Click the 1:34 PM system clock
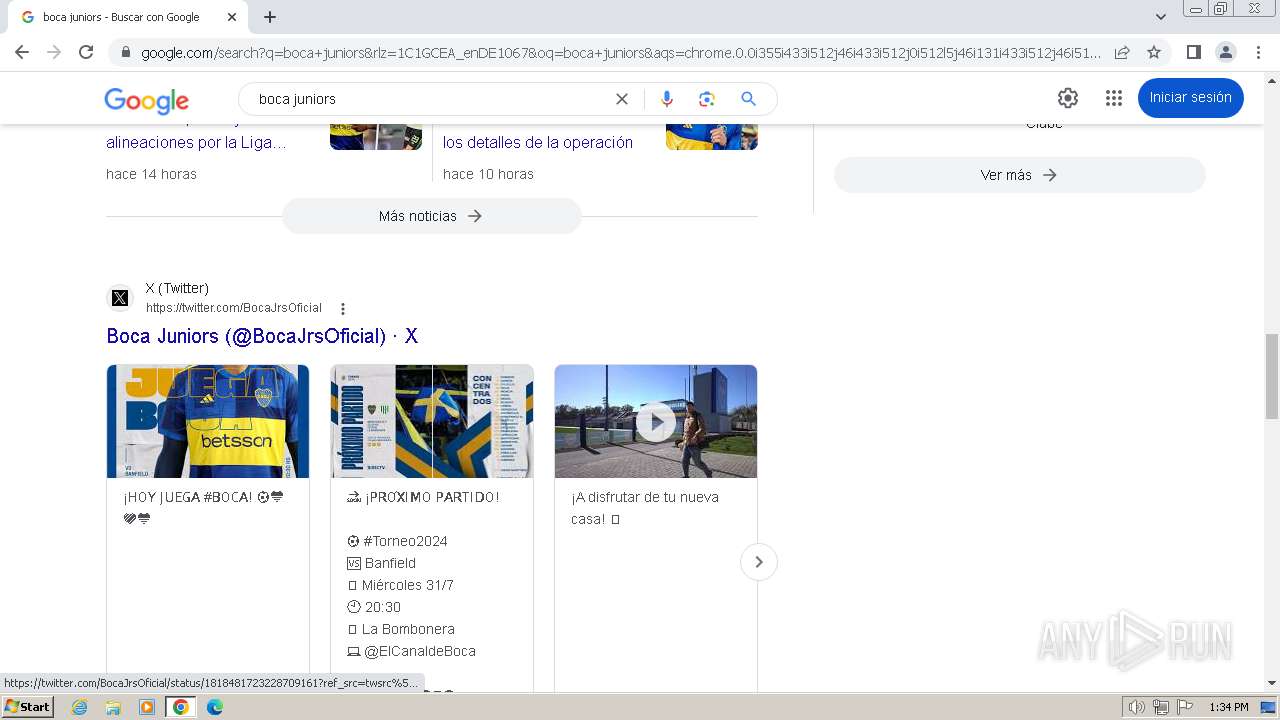The height and width of the screenshot is (720, 1280). pos(1229,707)
